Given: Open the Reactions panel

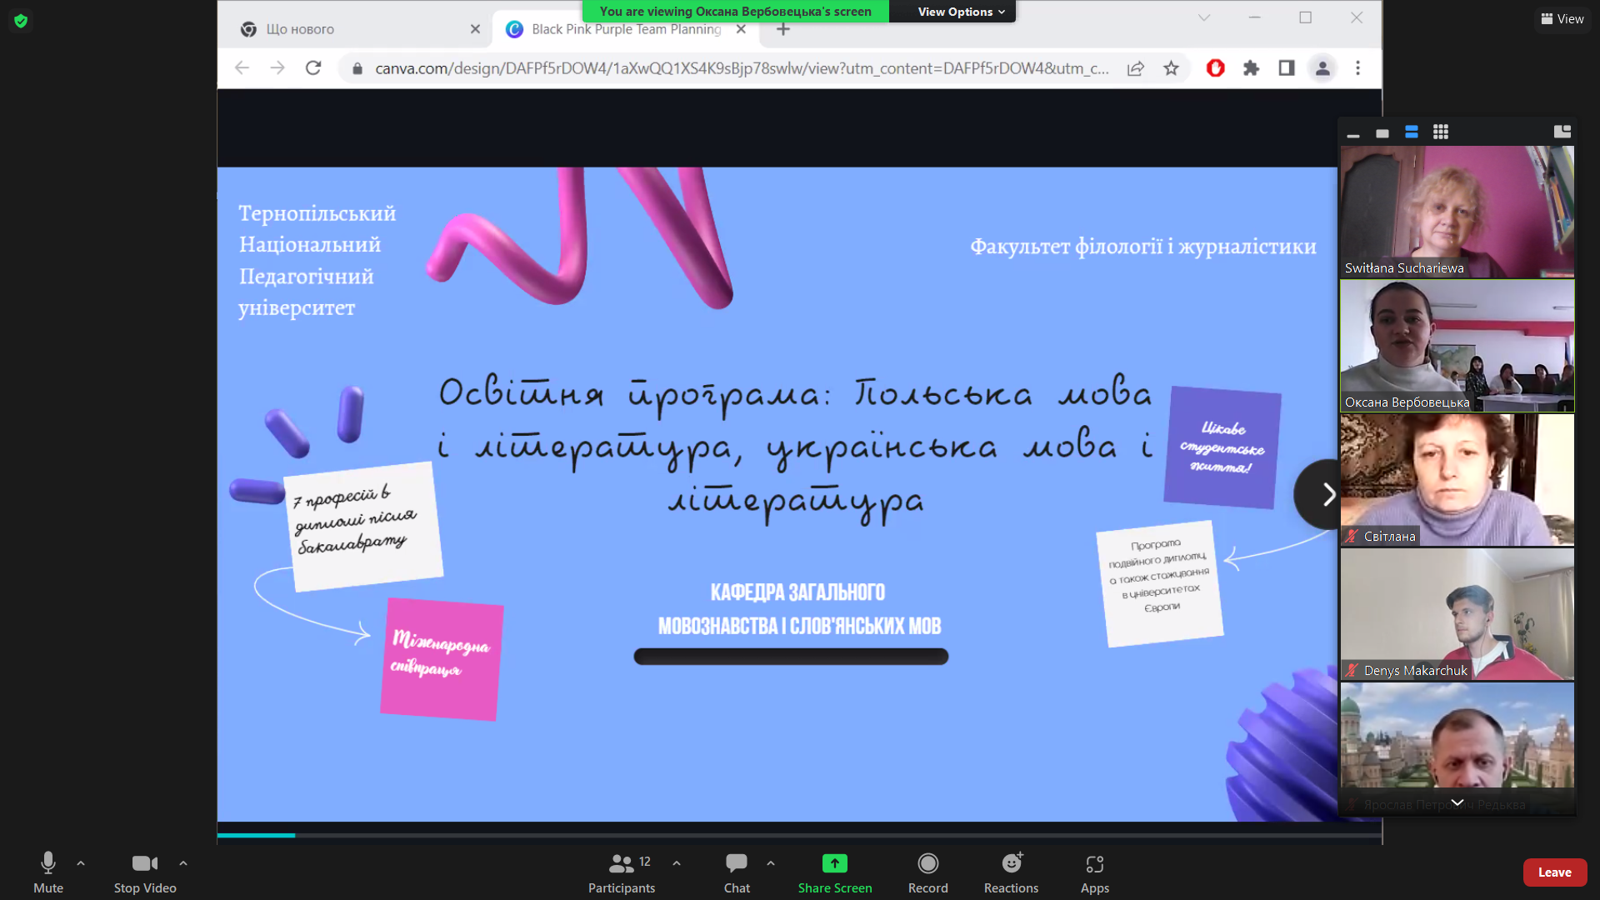Looking at the screenshot, I should click(1010, 870).
